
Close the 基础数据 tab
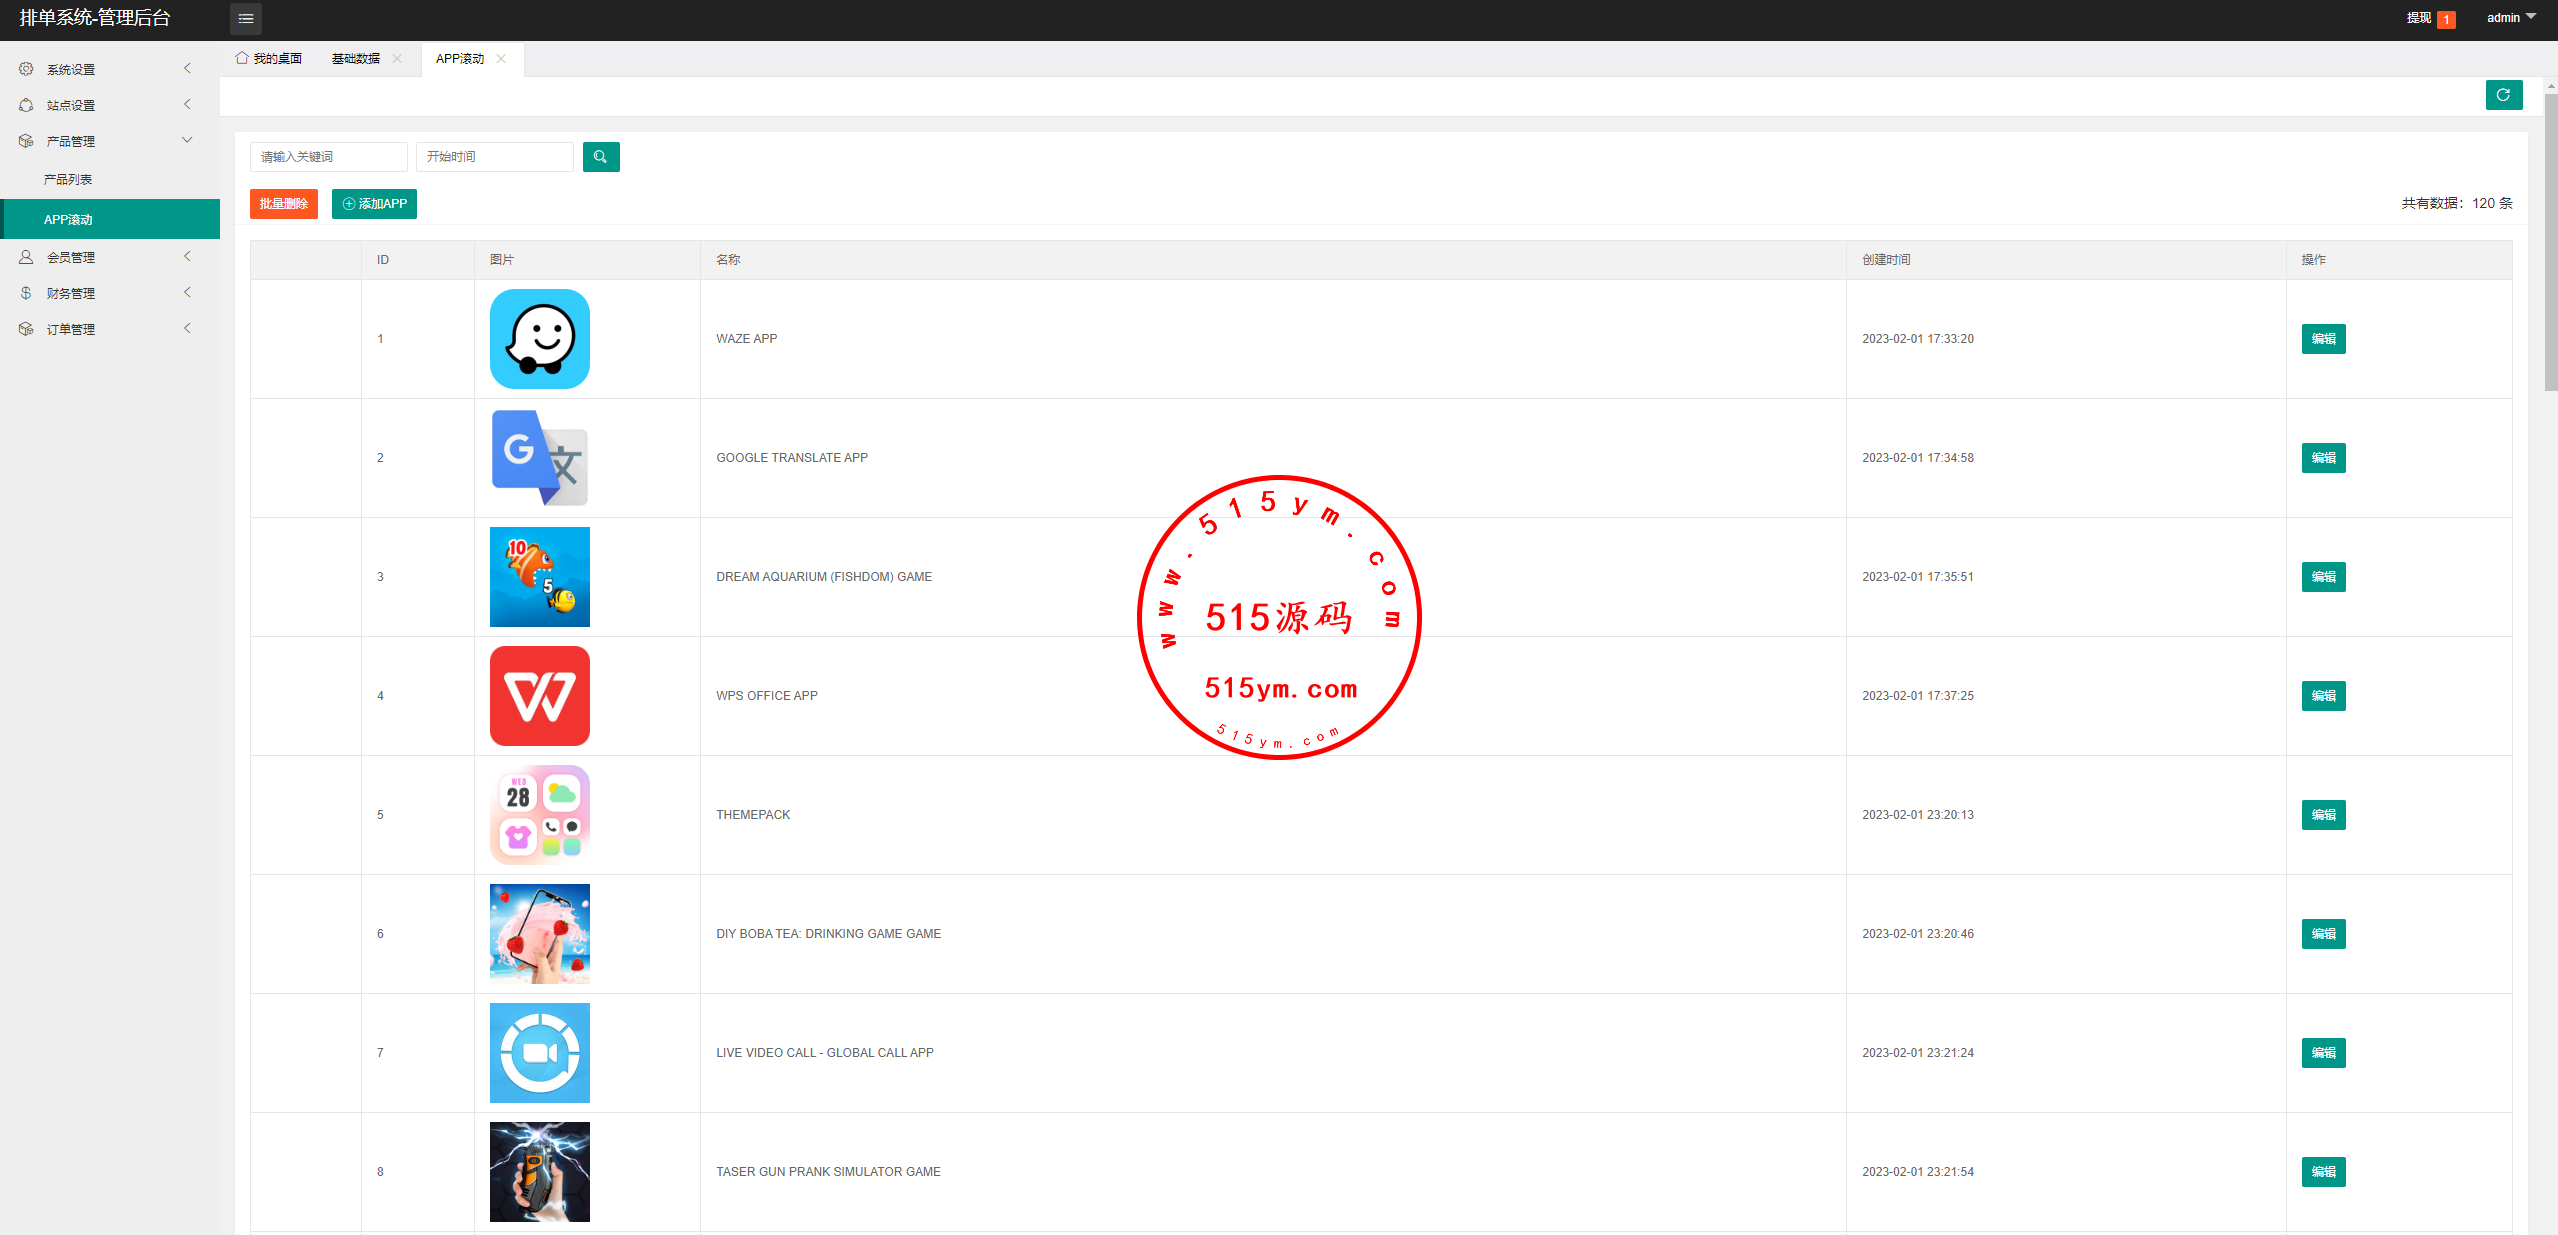click(397, 59)
